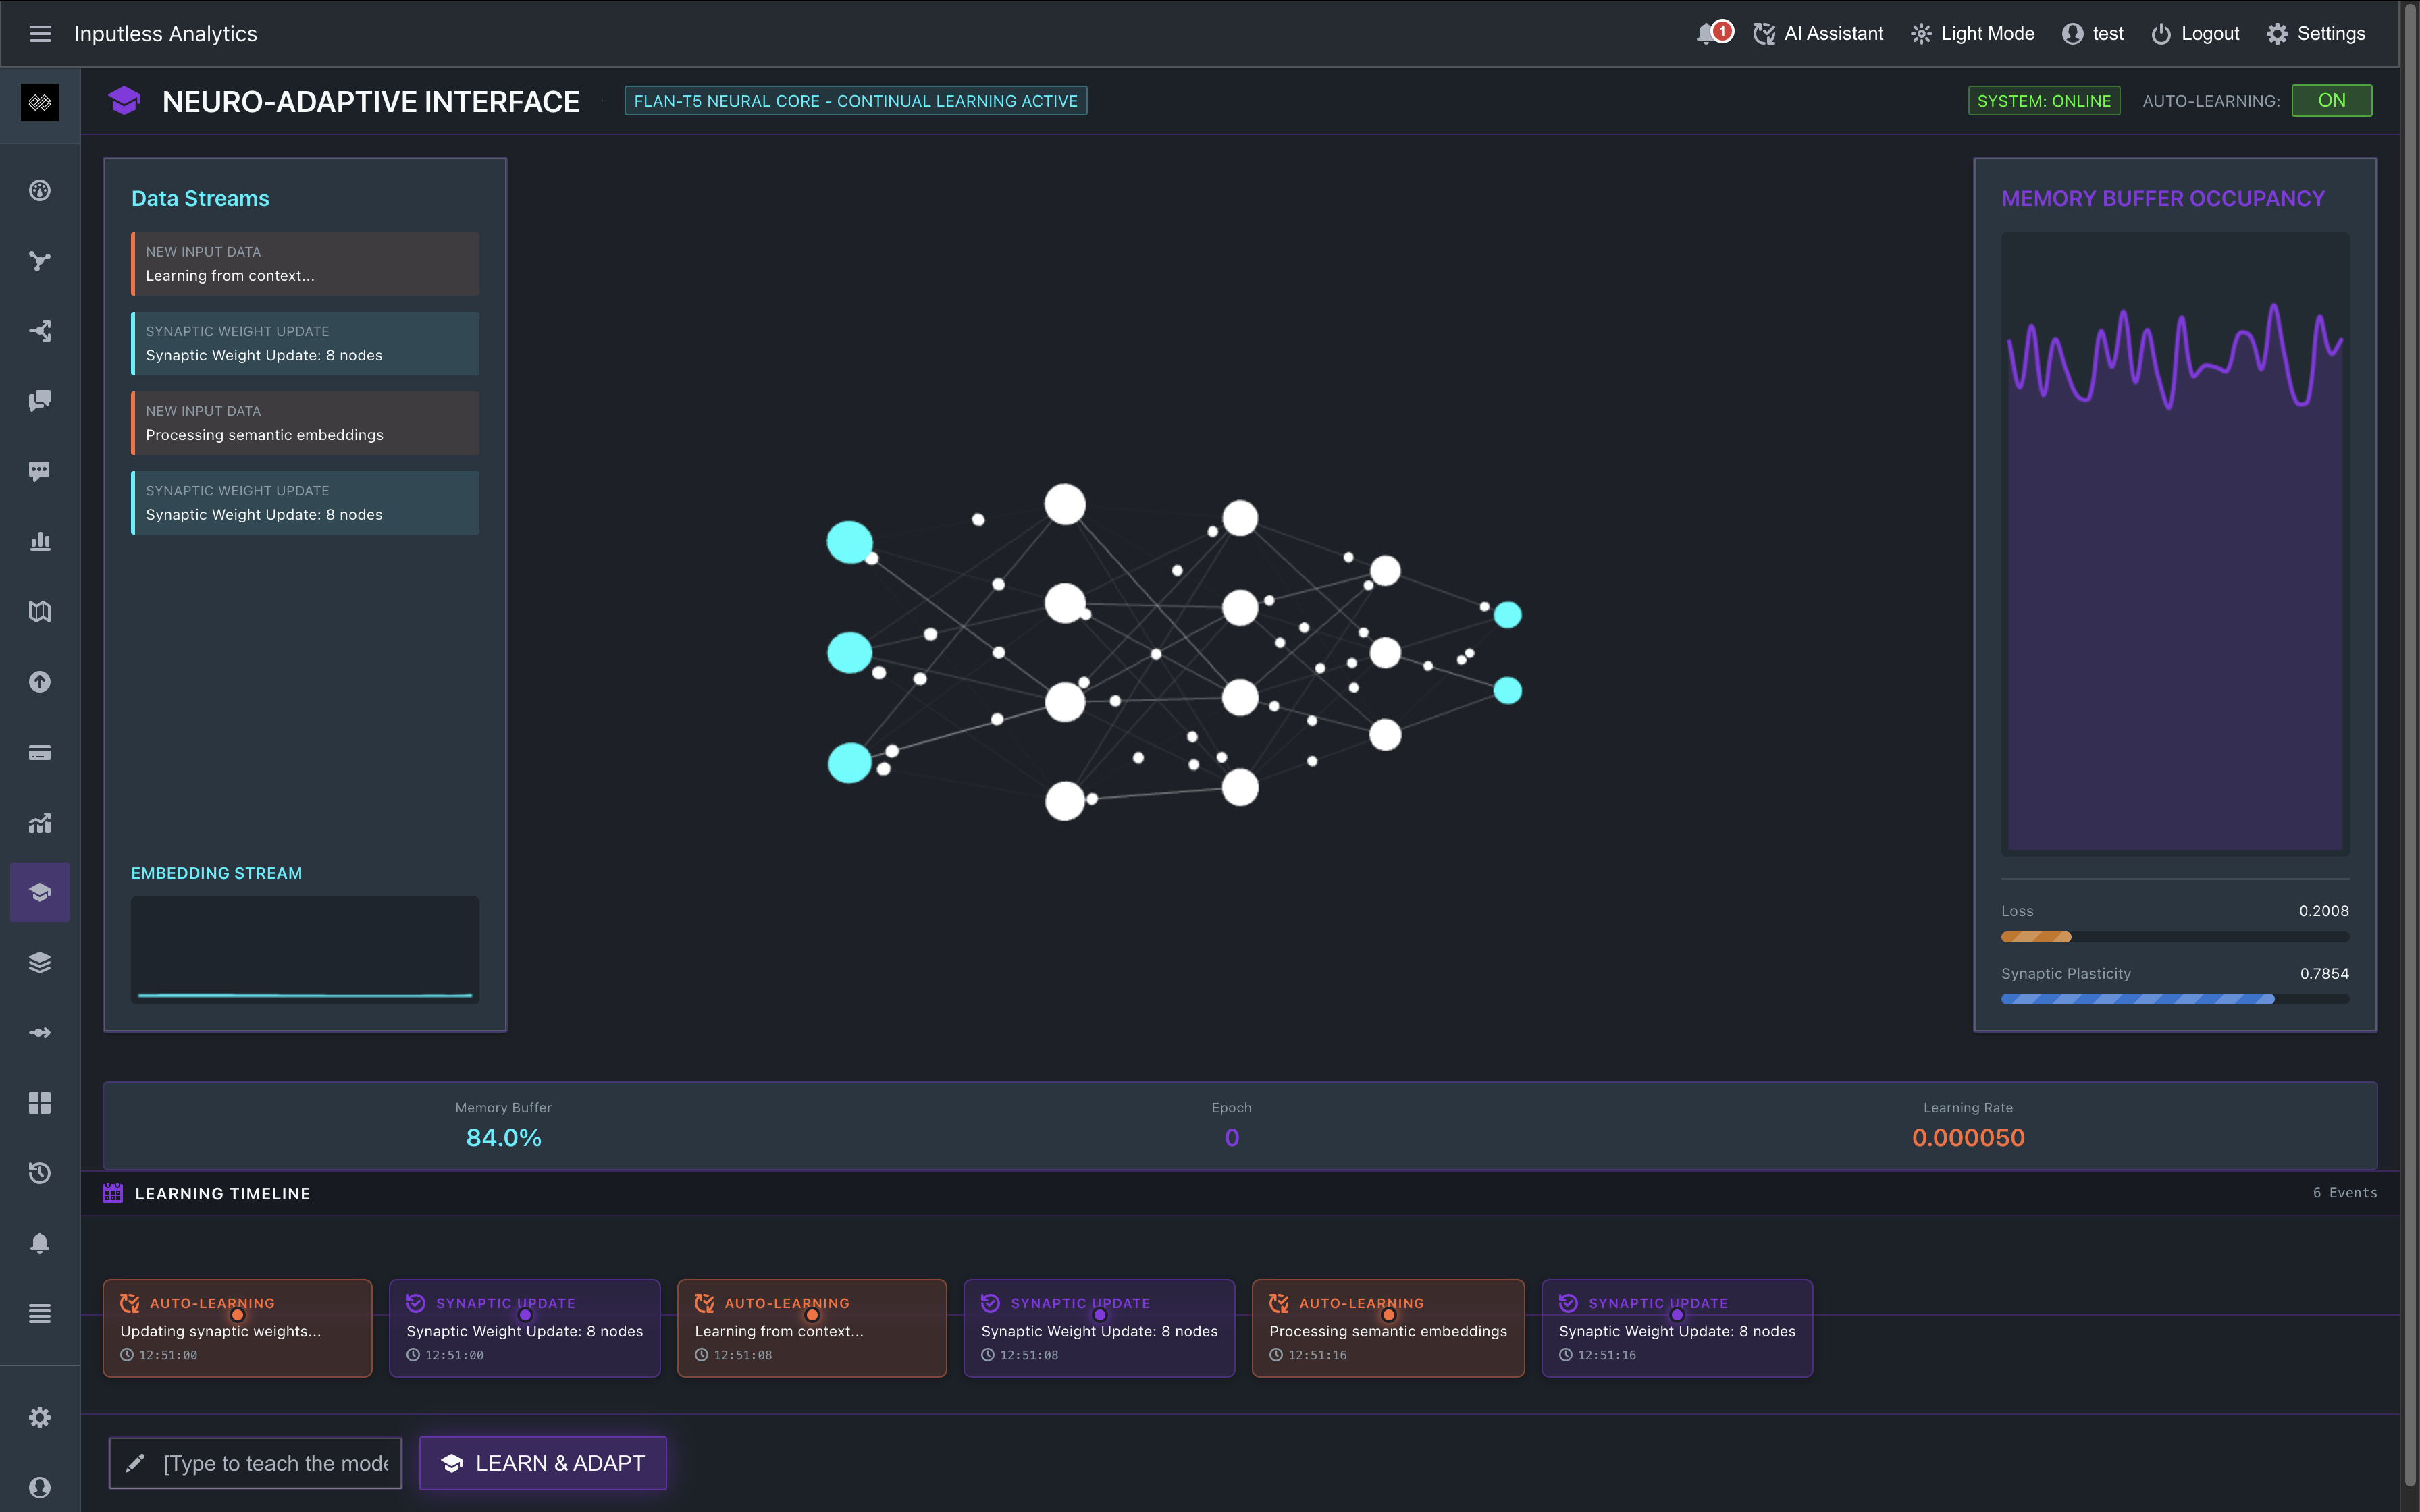
Task: Open Settings in the top bar
Action: coord(2315,34)
